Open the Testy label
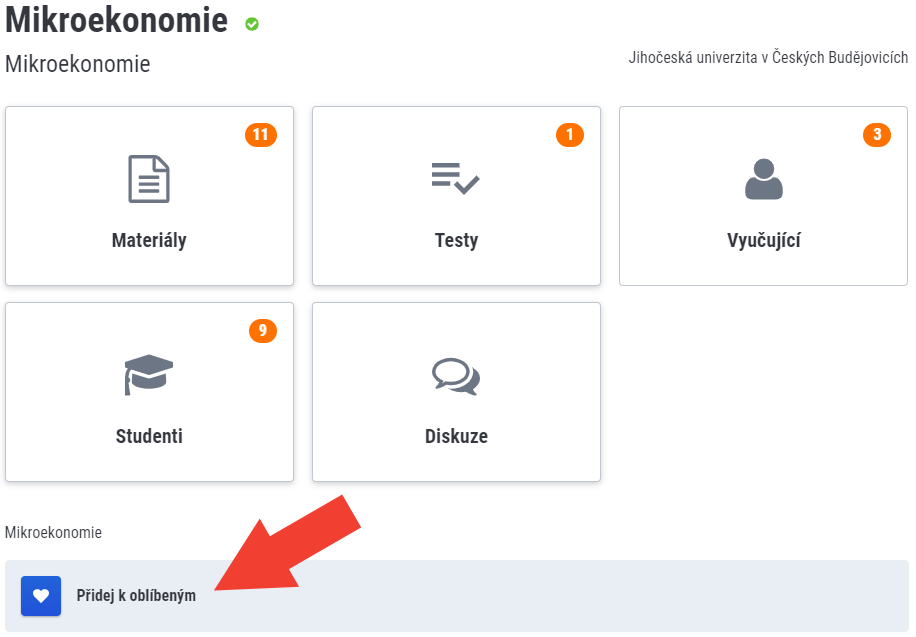The height and width of the screenshot is (637, 916). 456,240
